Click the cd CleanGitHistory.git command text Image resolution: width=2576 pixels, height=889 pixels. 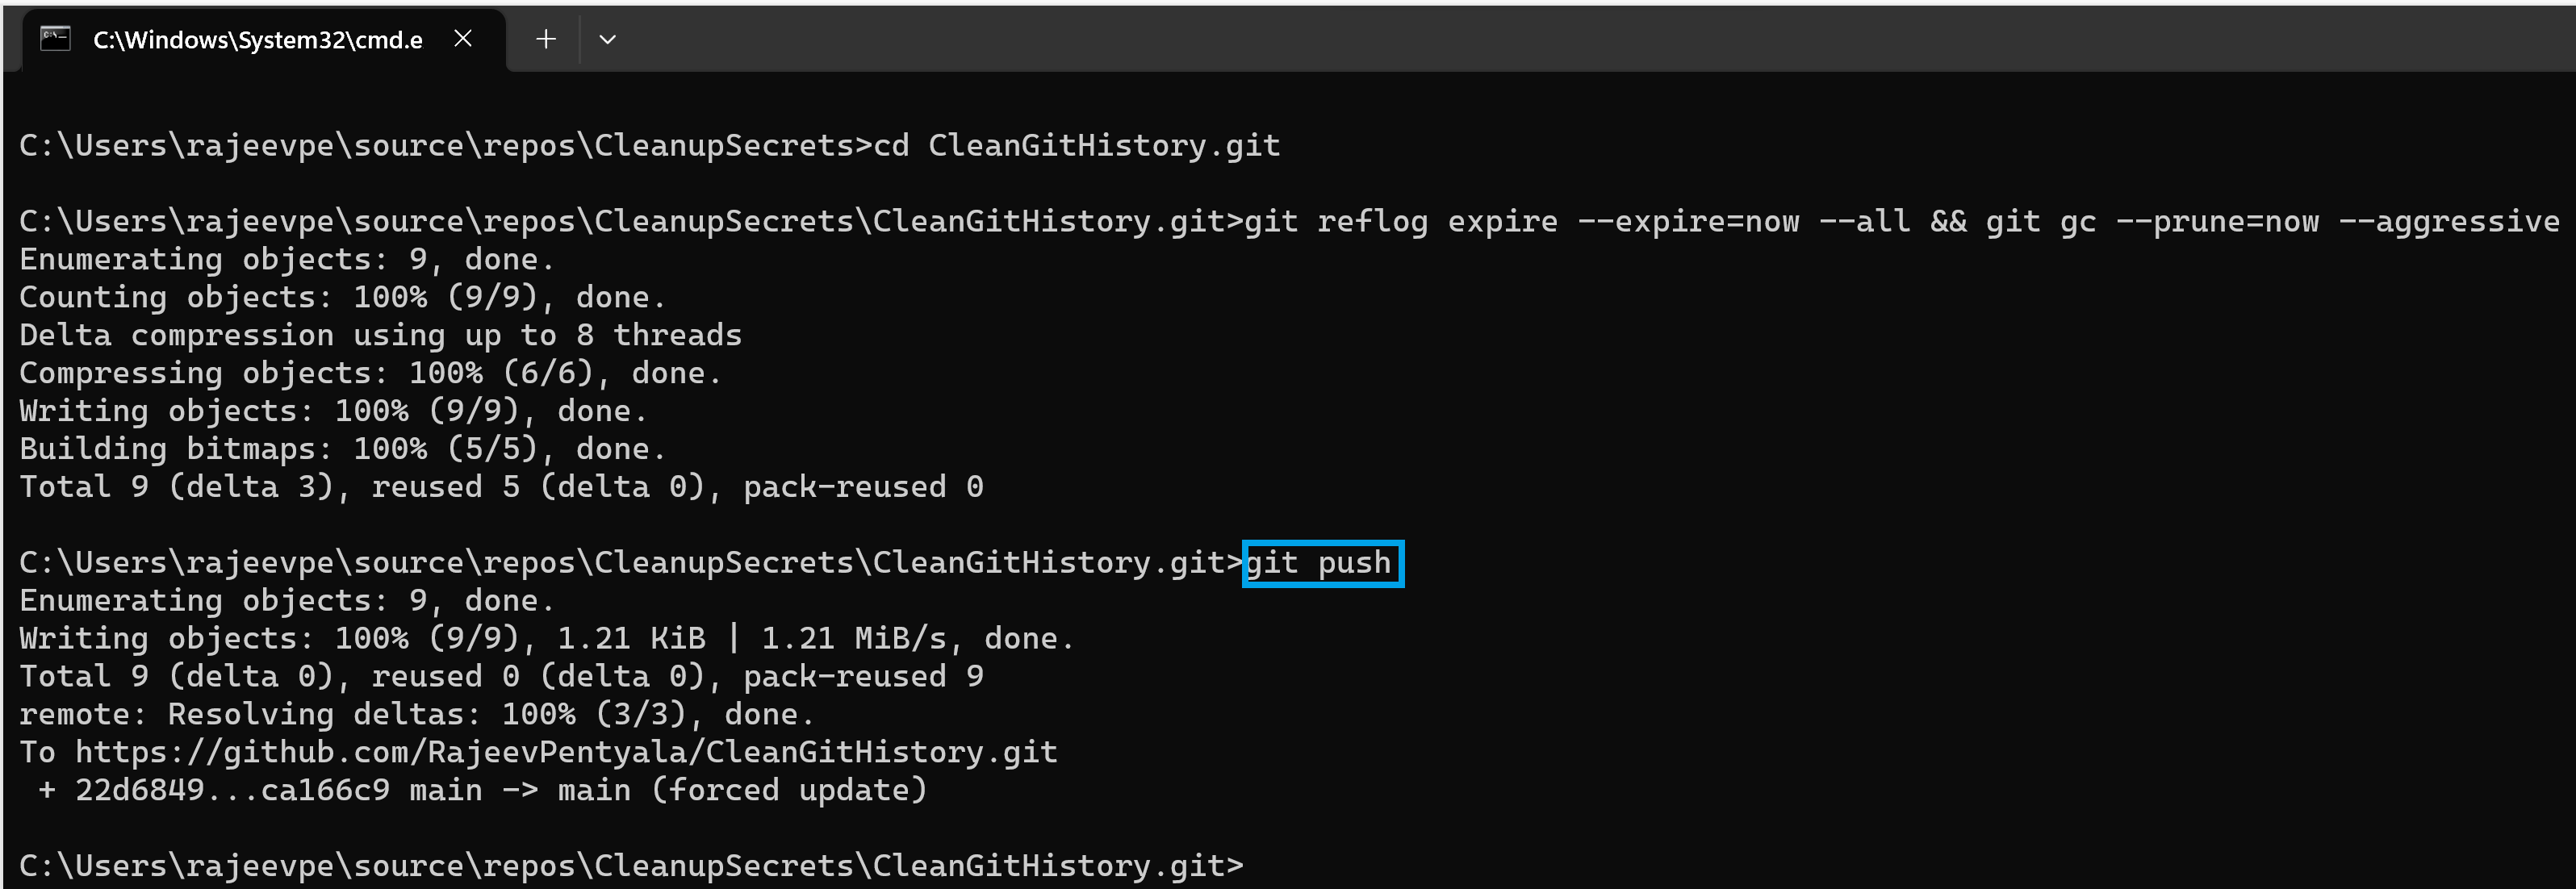1076,146
